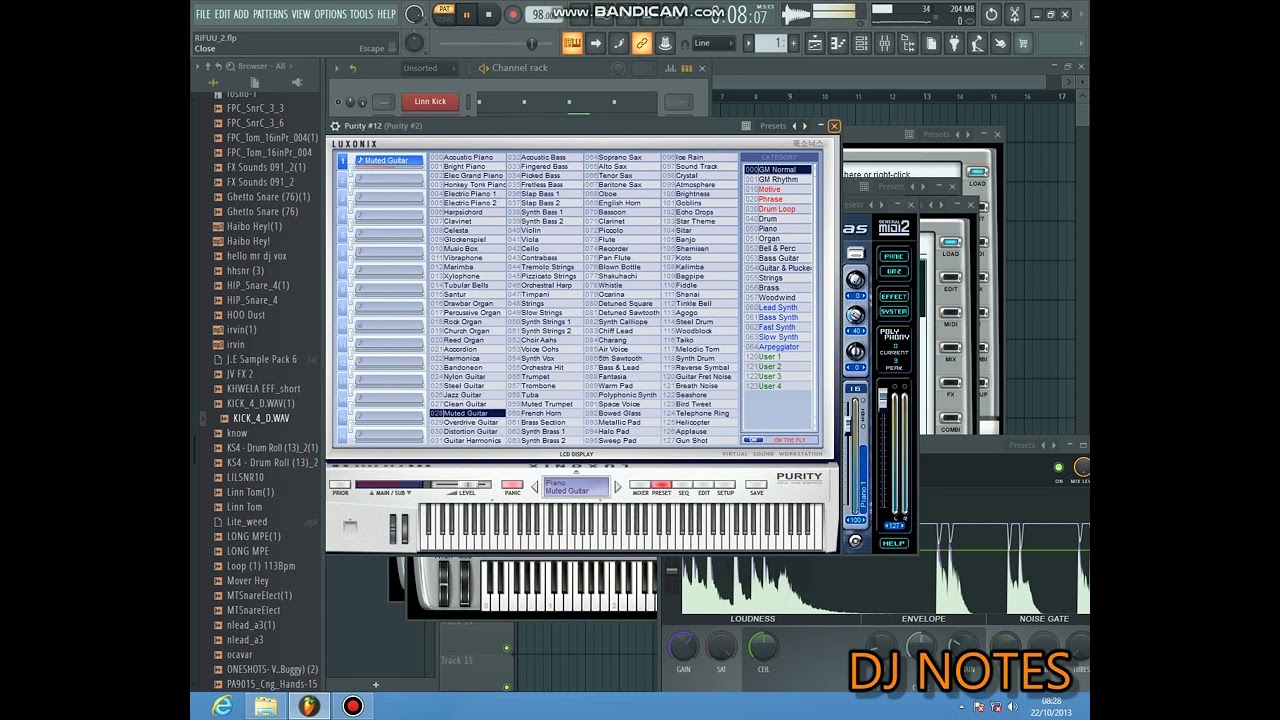Toggle the orange piano keyboard icon
Image resolution: width=1280 pixels, height=720 pixels.
tap(572, 43)
